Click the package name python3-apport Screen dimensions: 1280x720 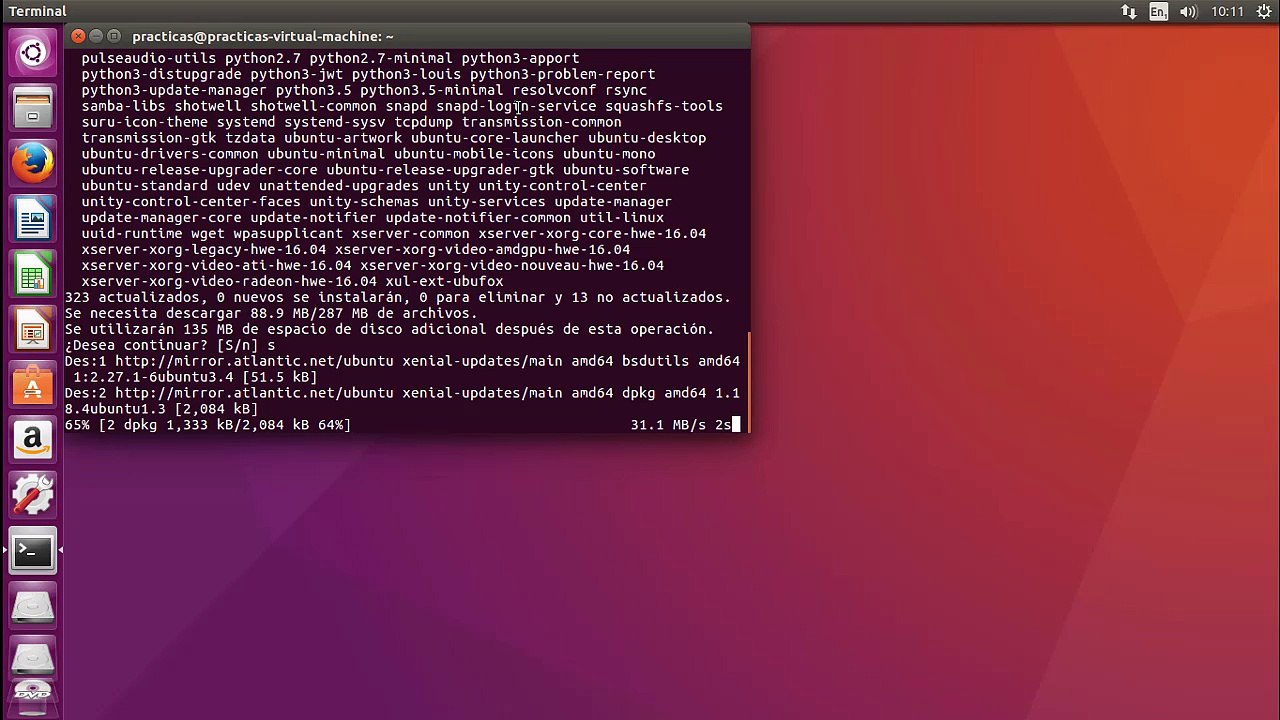520,58
